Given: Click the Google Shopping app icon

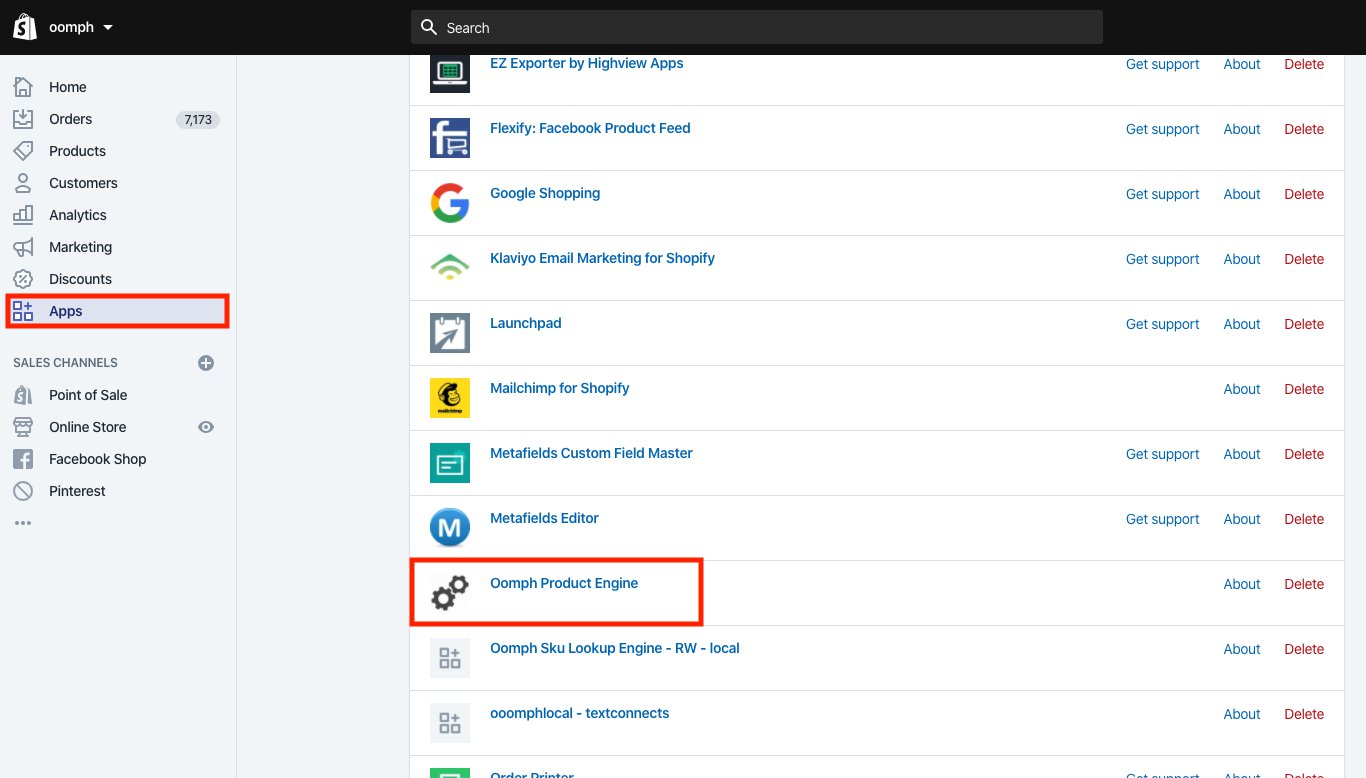Looking at the screenshot, I should click(x=450, y=203).
